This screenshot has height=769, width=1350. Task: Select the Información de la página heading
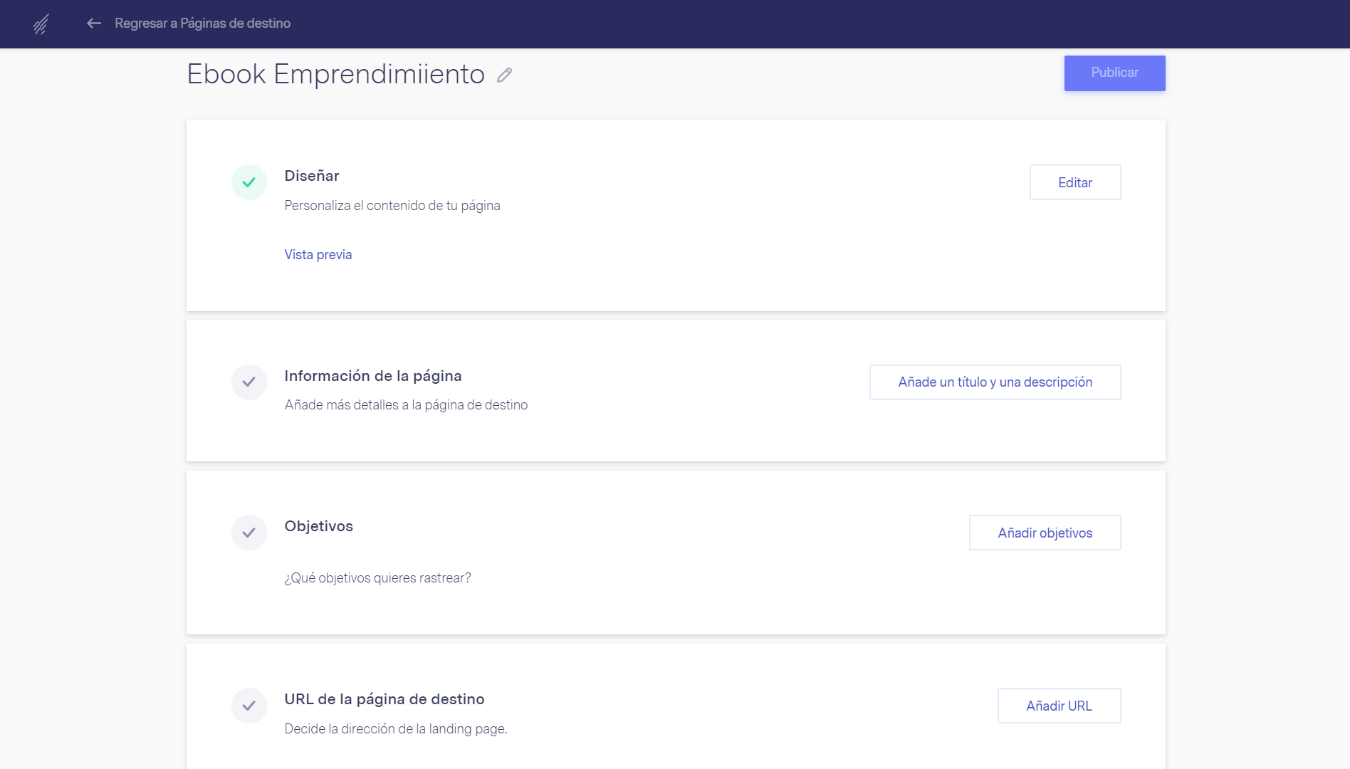pyautogui.click(x=373, y=376)
